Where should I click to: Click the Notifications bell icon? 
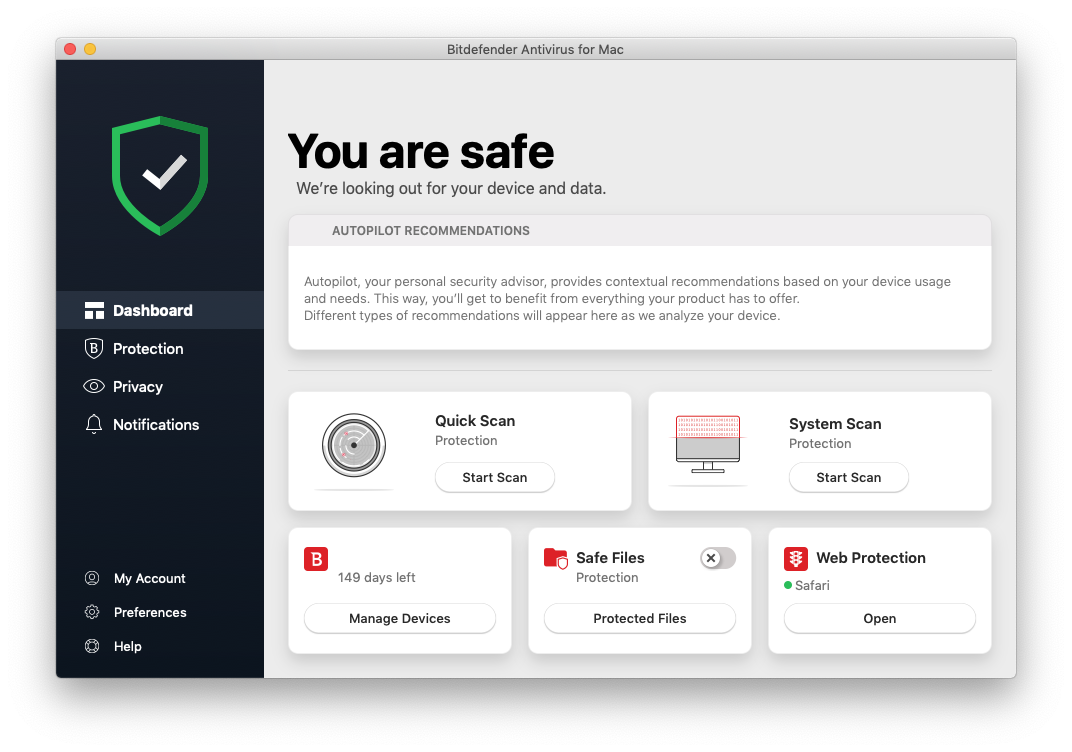tap(94, 425)
